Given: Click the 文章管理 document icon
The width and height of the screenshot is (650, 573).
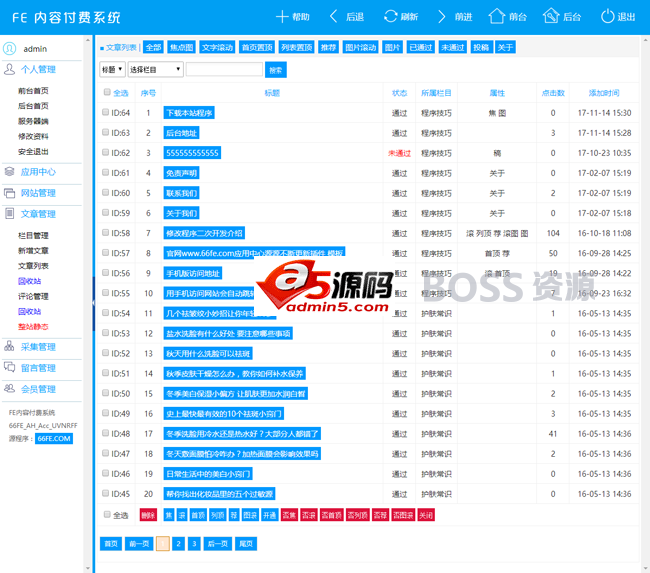Looking at the screenshot, I should pos(9,214).
